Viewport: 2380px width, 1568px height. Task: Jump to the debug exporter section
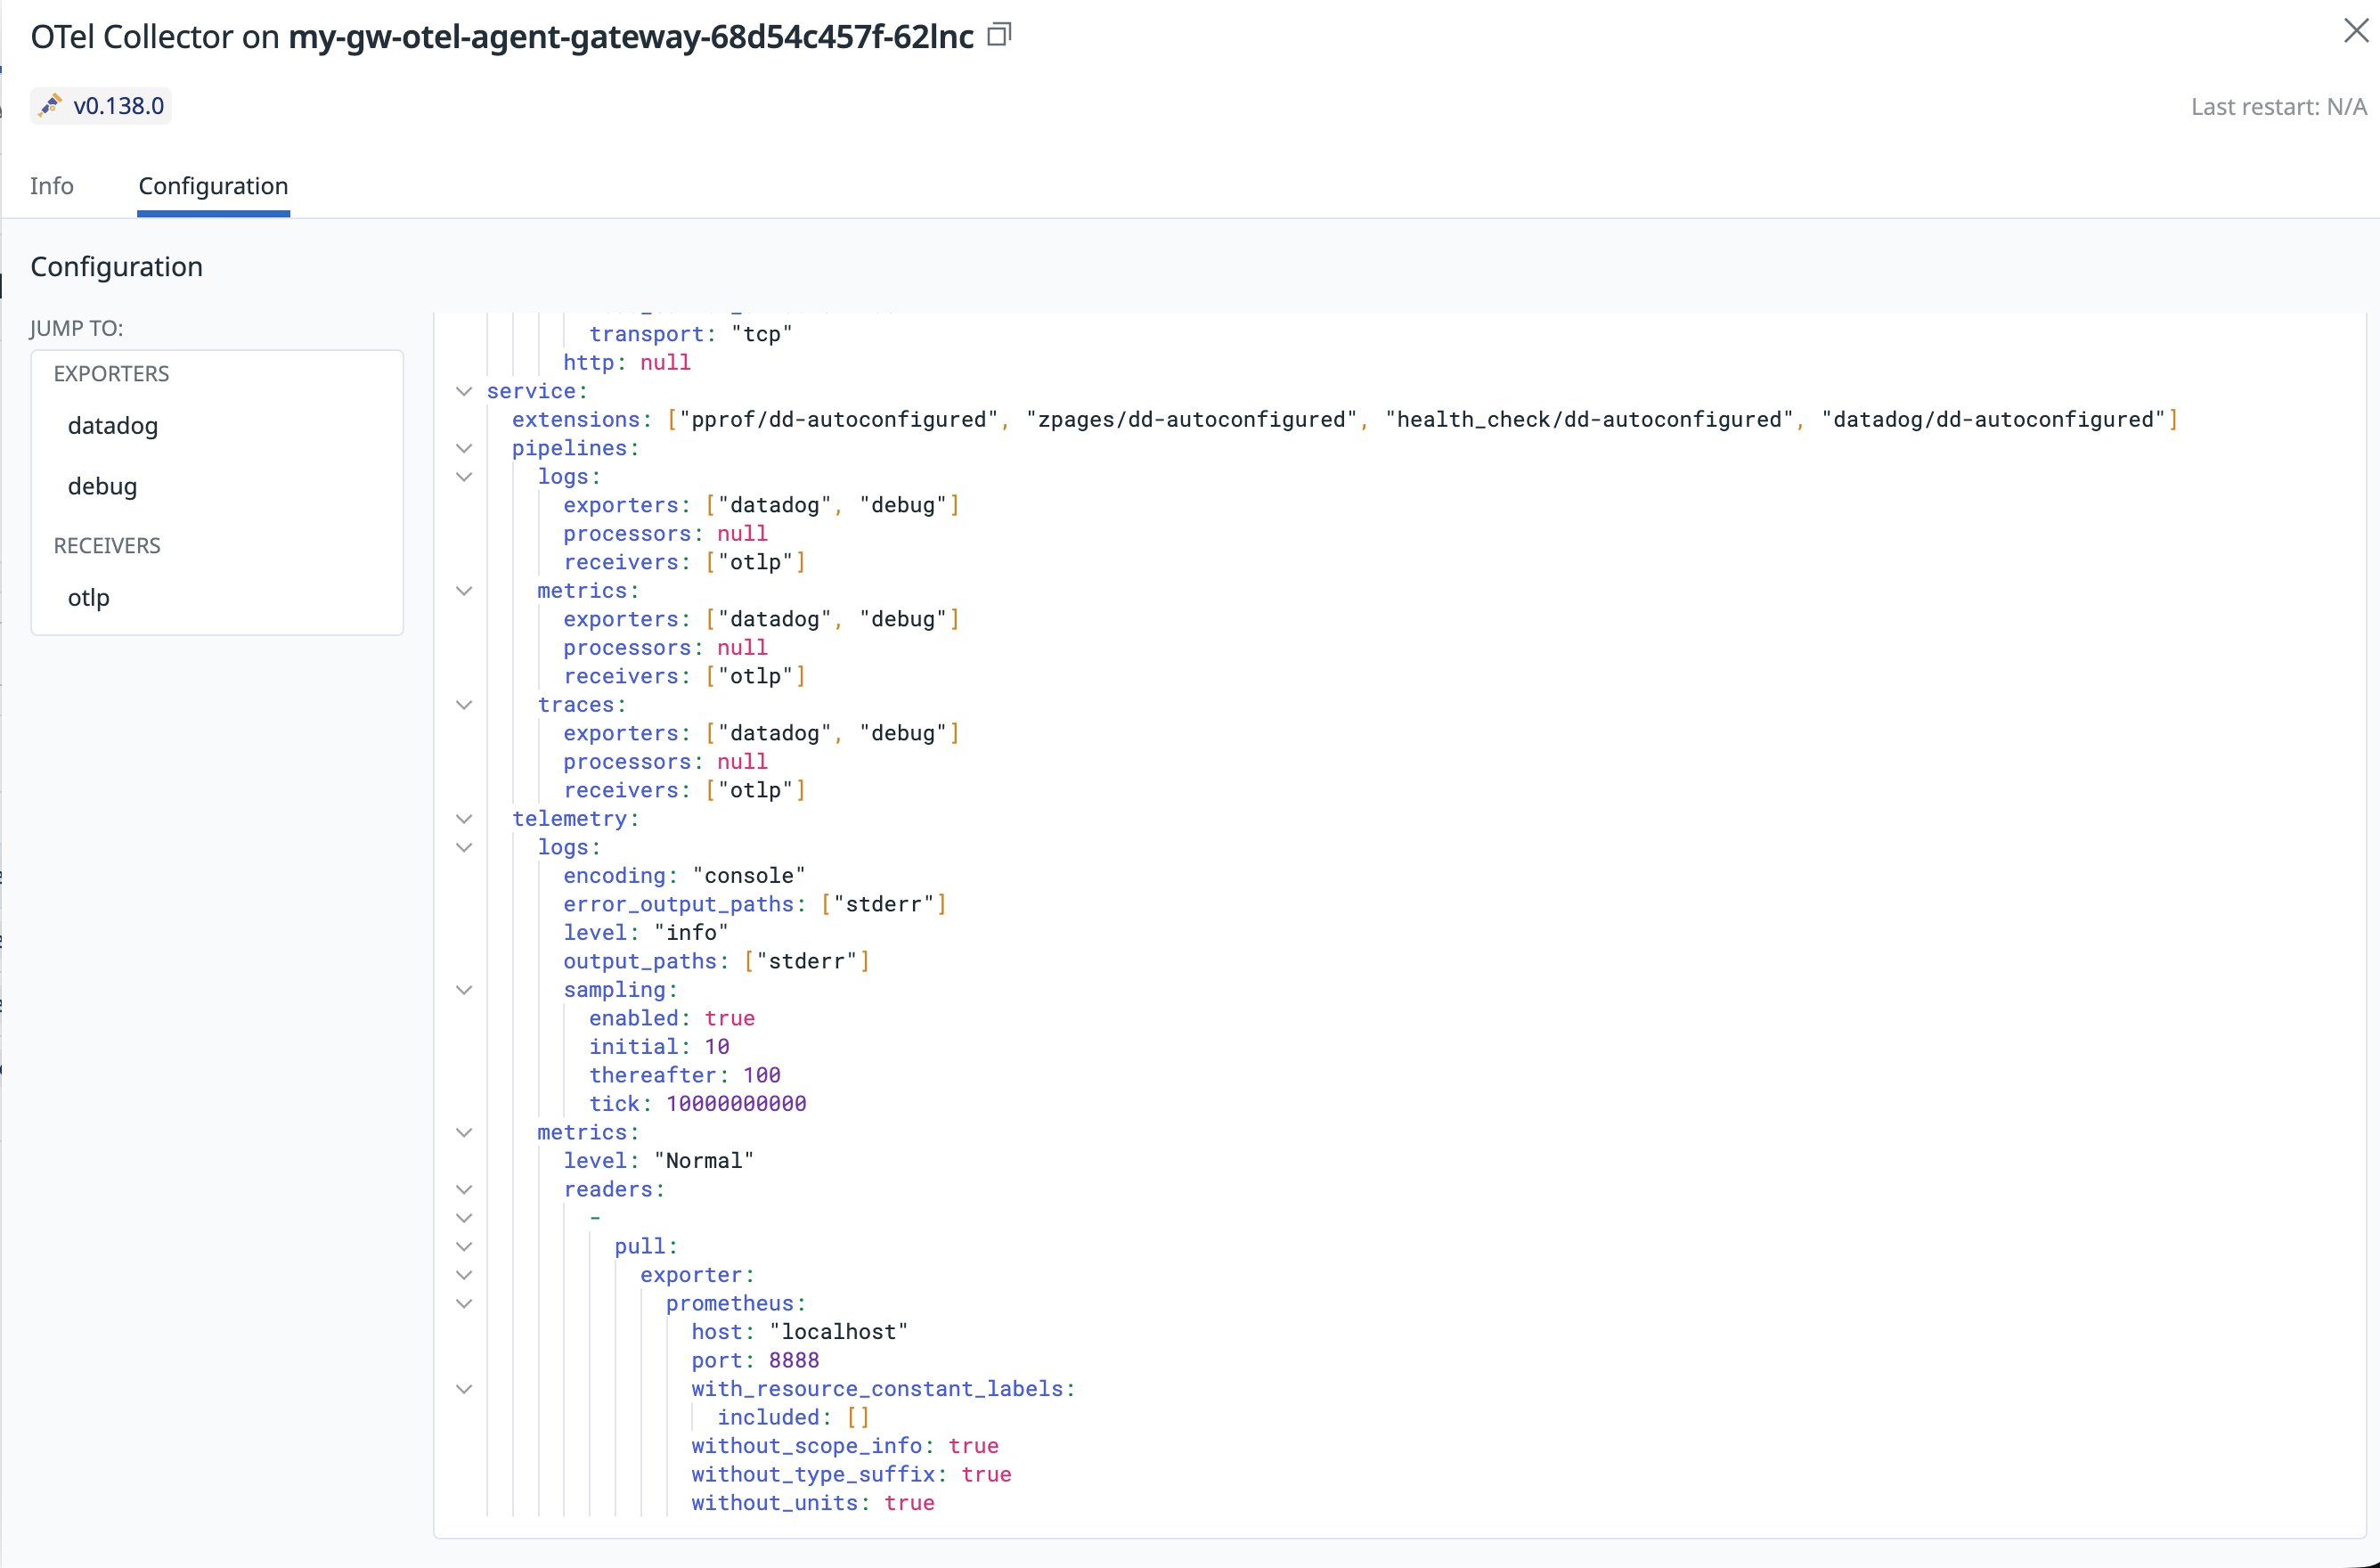click(x=102, y=486)
